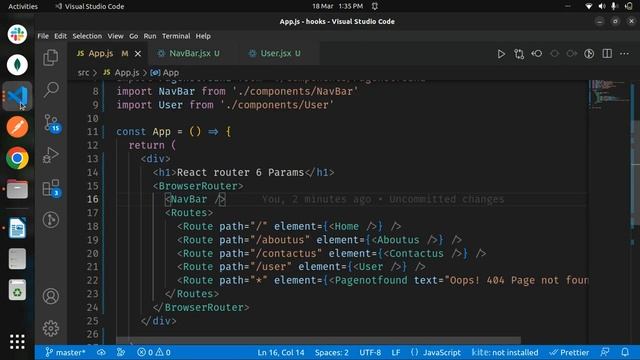Viewport: 640px width, 360px height.
Task: Click the src breadcrumb segment
Action: (83, 73)
